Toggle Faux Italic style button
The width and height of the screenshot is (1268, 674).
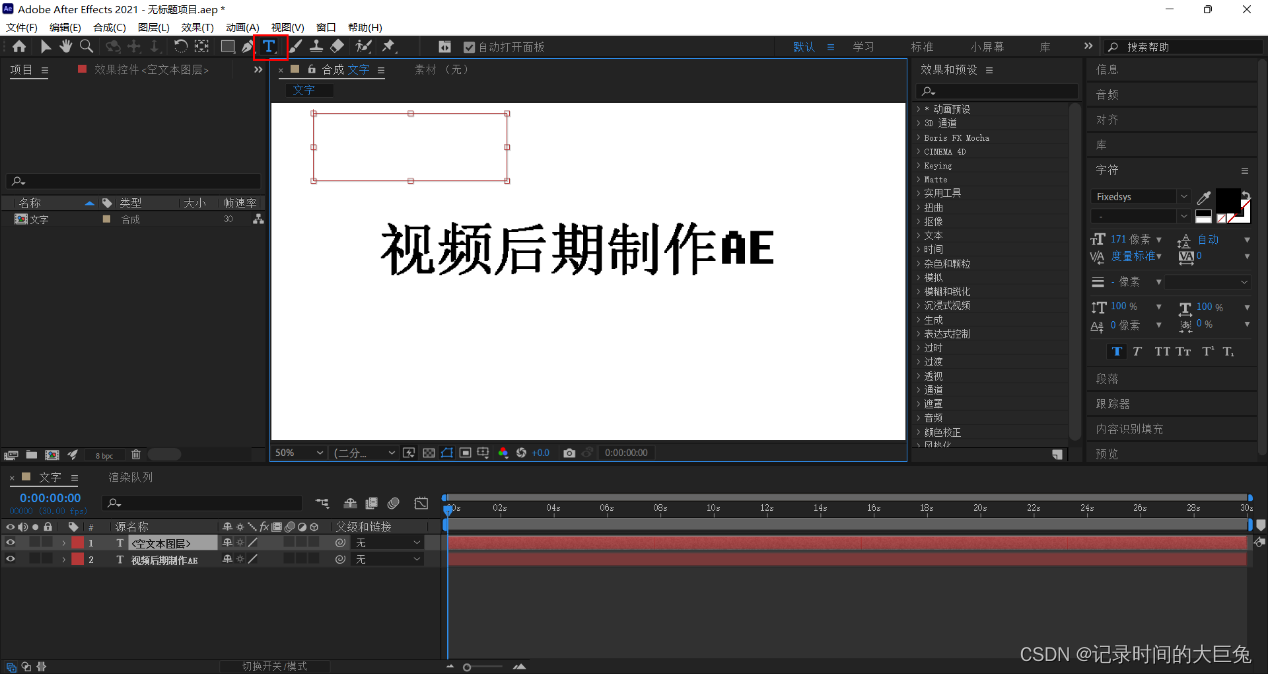click(x=1137, y=352)
